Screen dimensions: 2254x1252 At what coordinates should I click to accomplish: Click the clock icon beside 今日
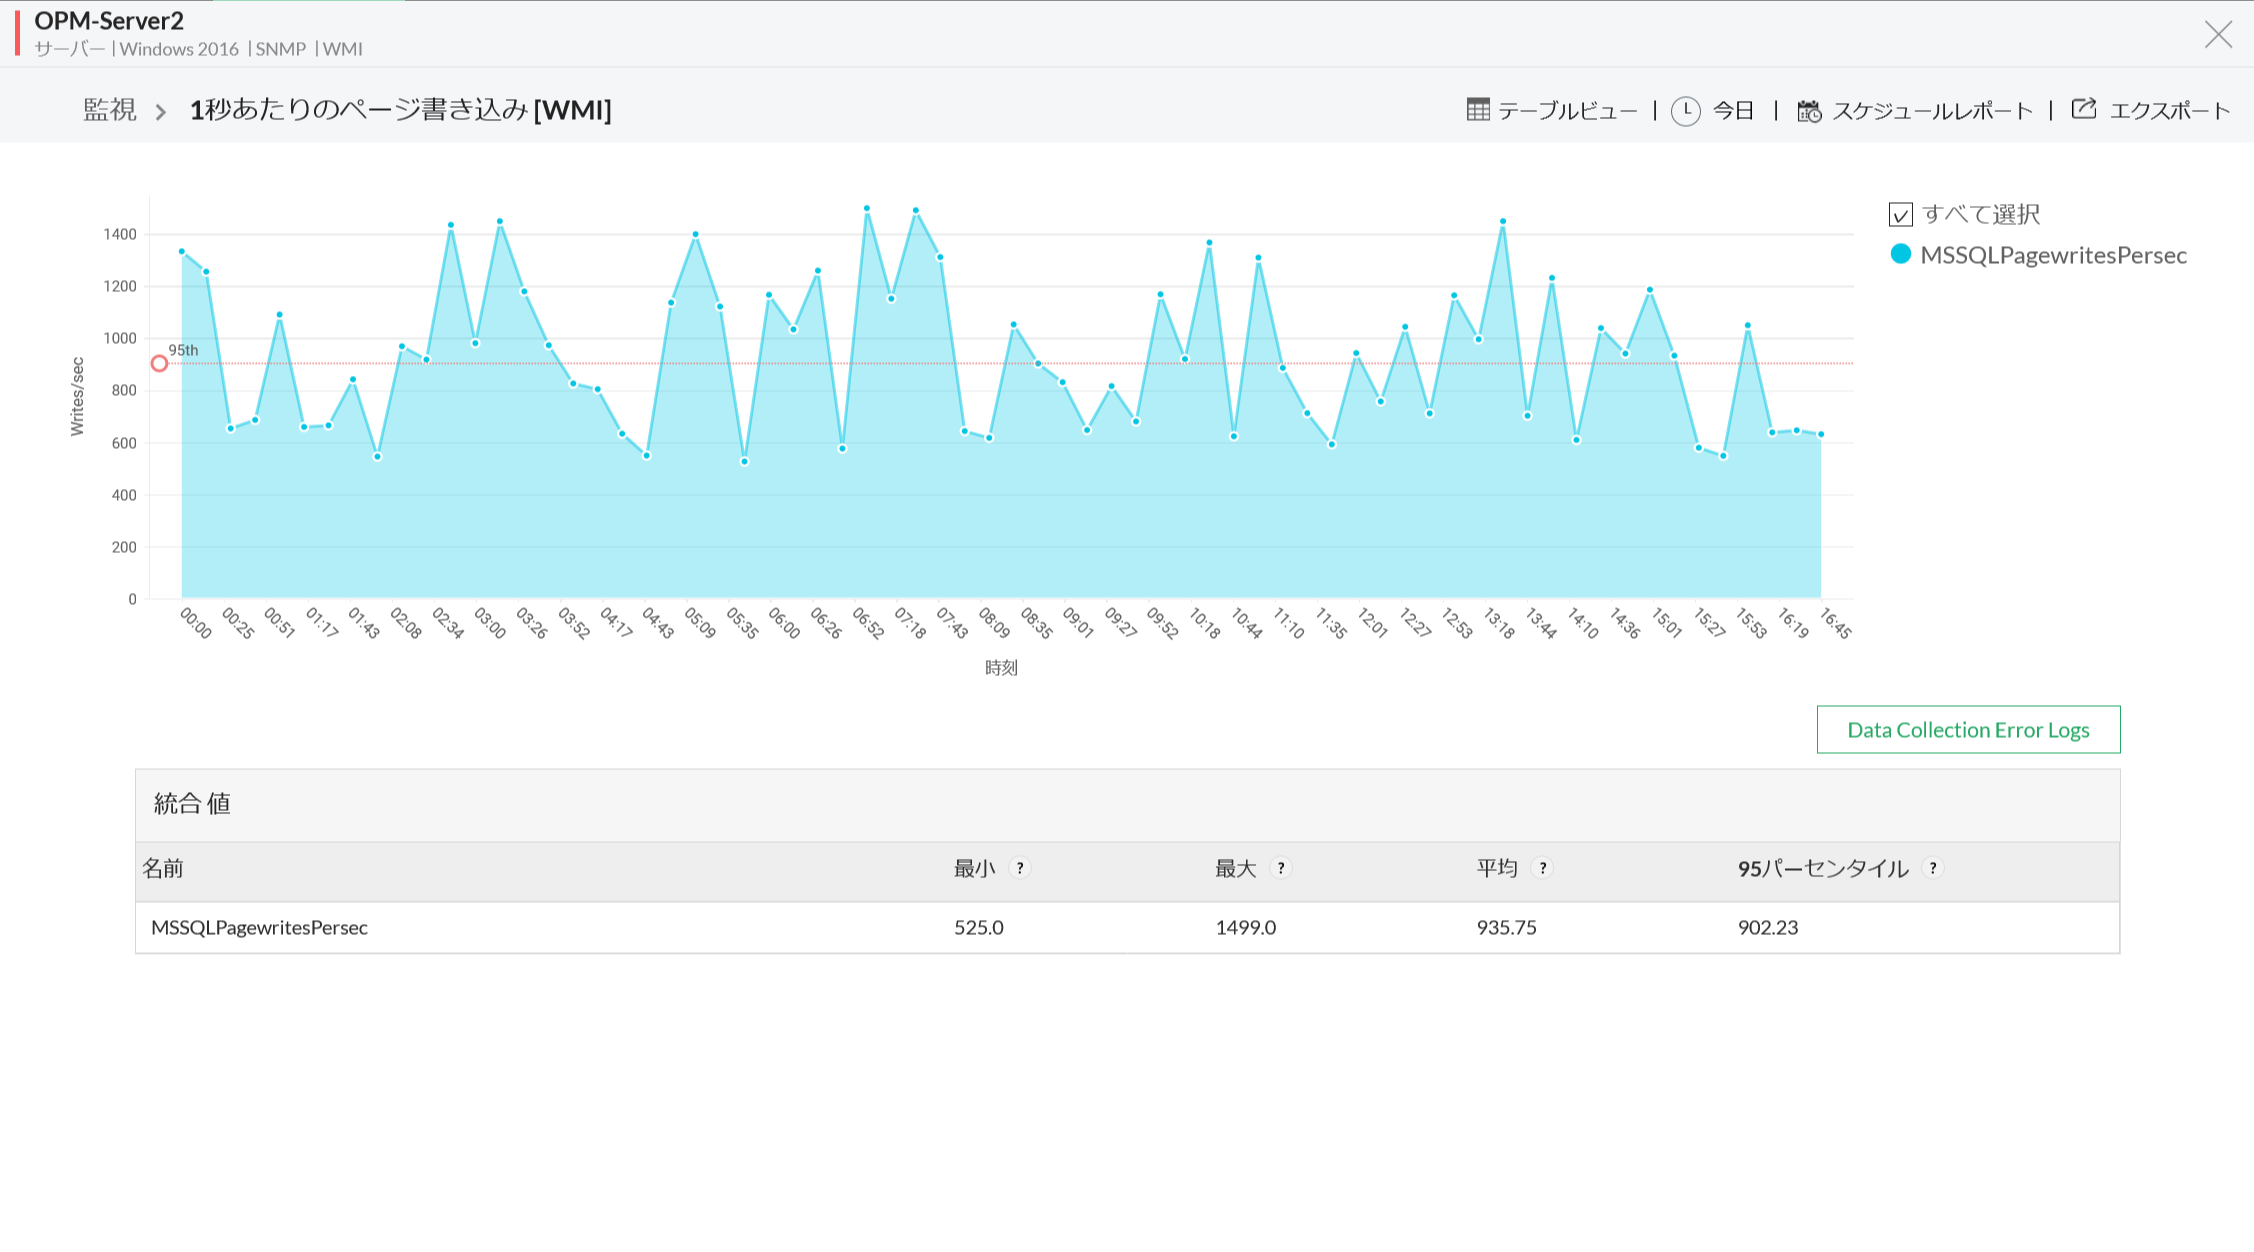coord(1686,111)
